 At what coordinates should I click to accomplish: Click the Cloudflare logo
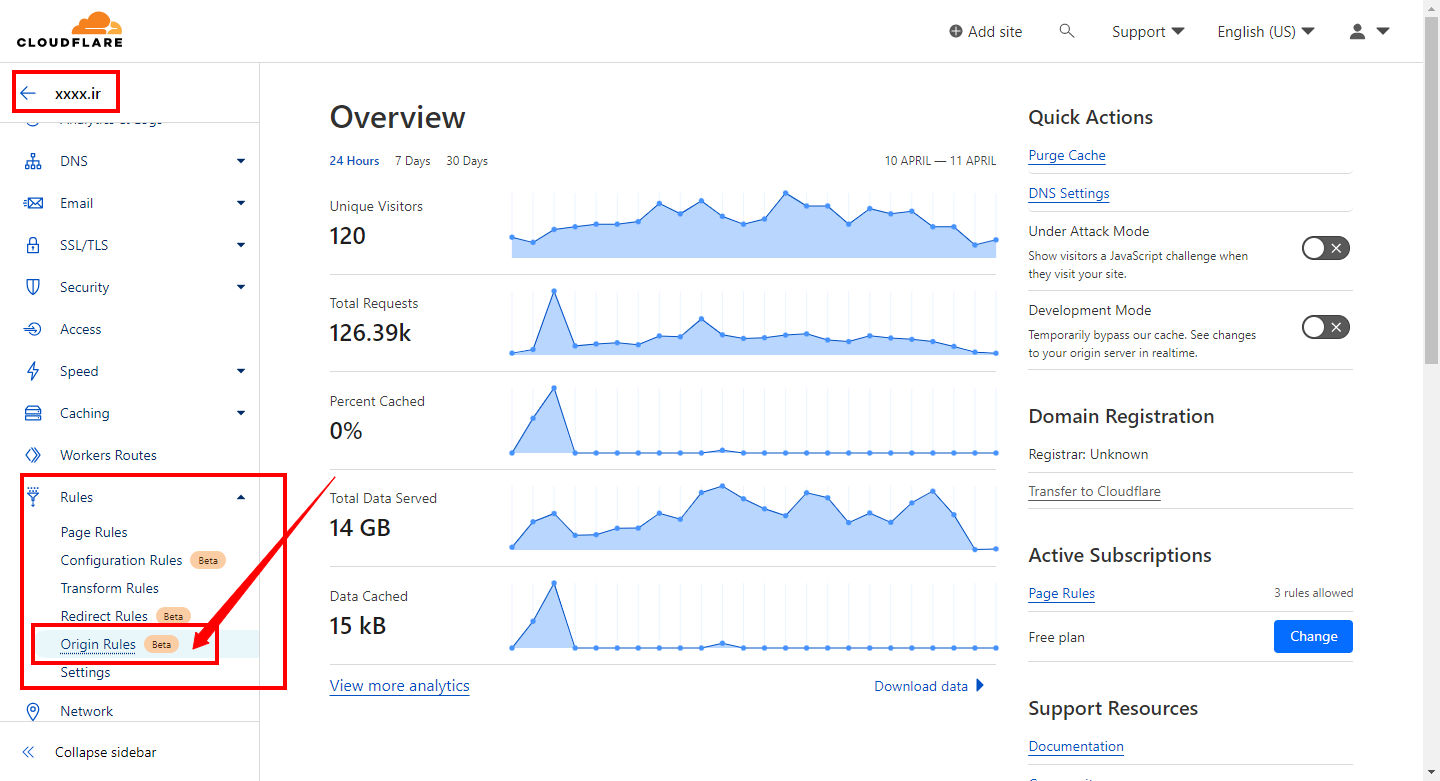click(x=70, y=30)
